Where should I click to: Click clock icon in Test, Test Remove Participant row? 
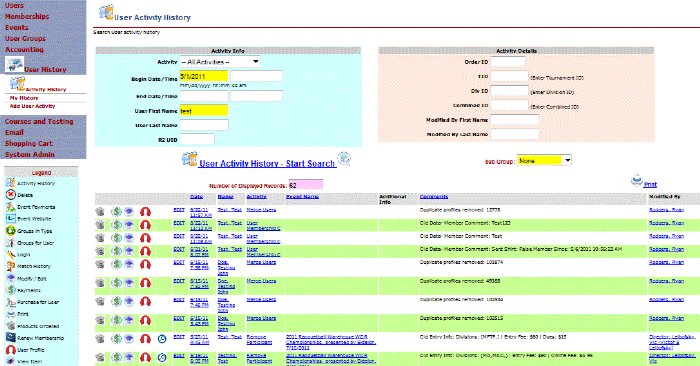(x=162, y=339)
